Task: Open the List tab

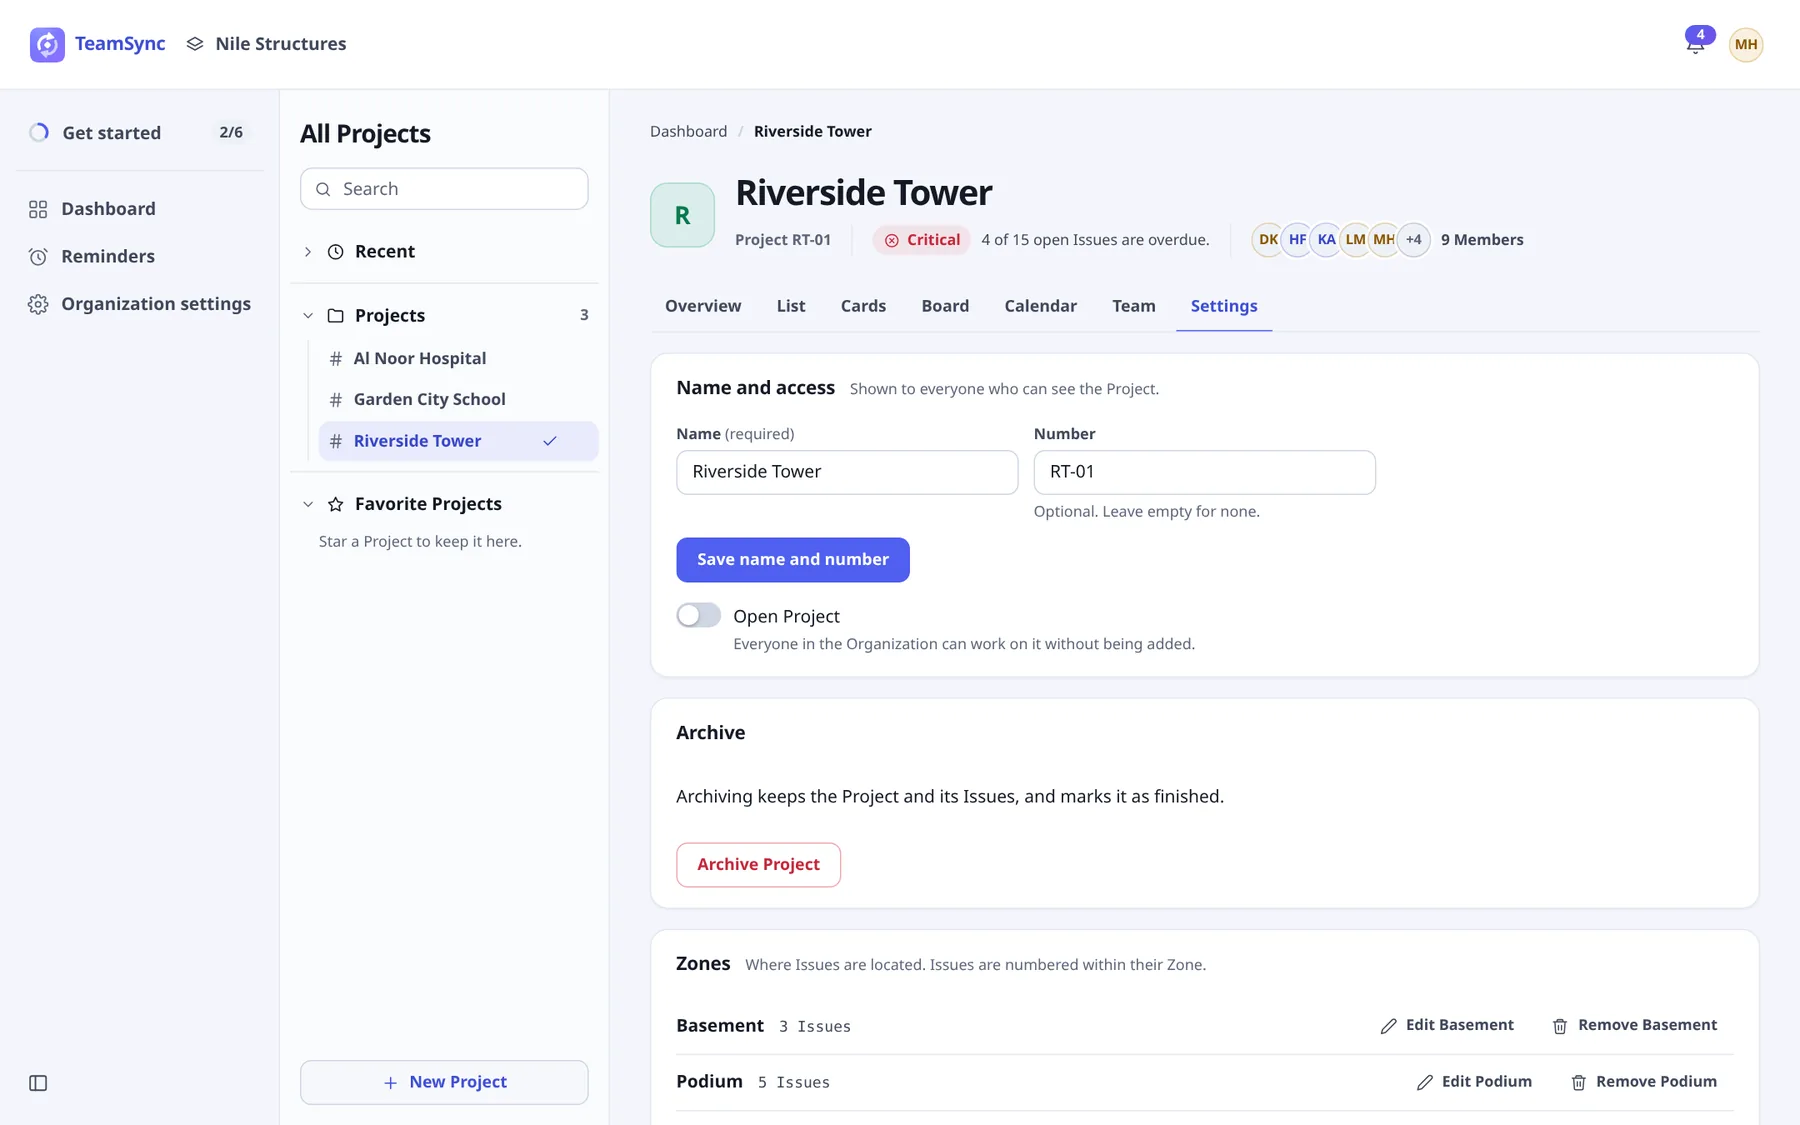Action: [x=791, y=306]
